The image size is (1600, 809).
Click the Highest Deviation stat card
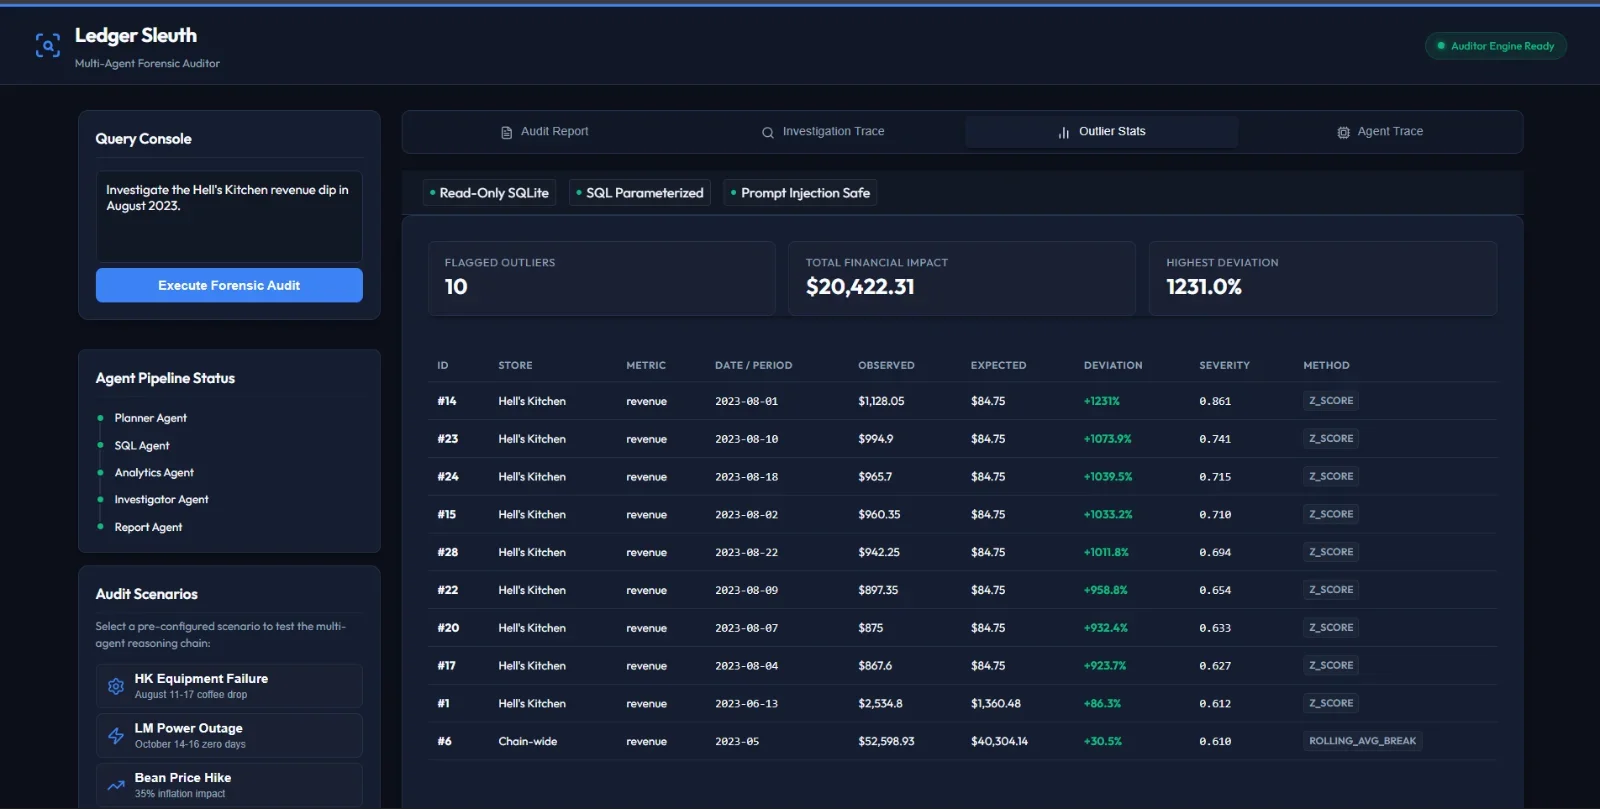1323,278
